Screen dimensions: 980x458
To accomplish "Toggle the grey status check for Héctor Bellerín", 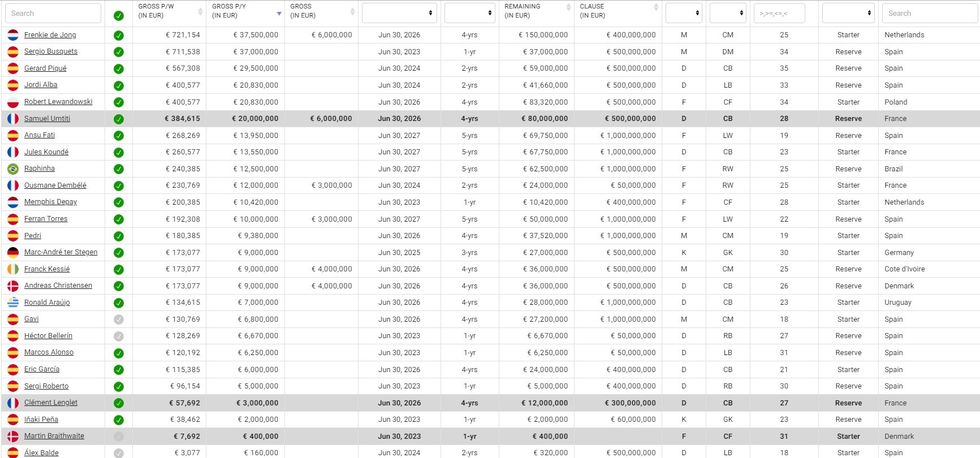I will 119,336.
